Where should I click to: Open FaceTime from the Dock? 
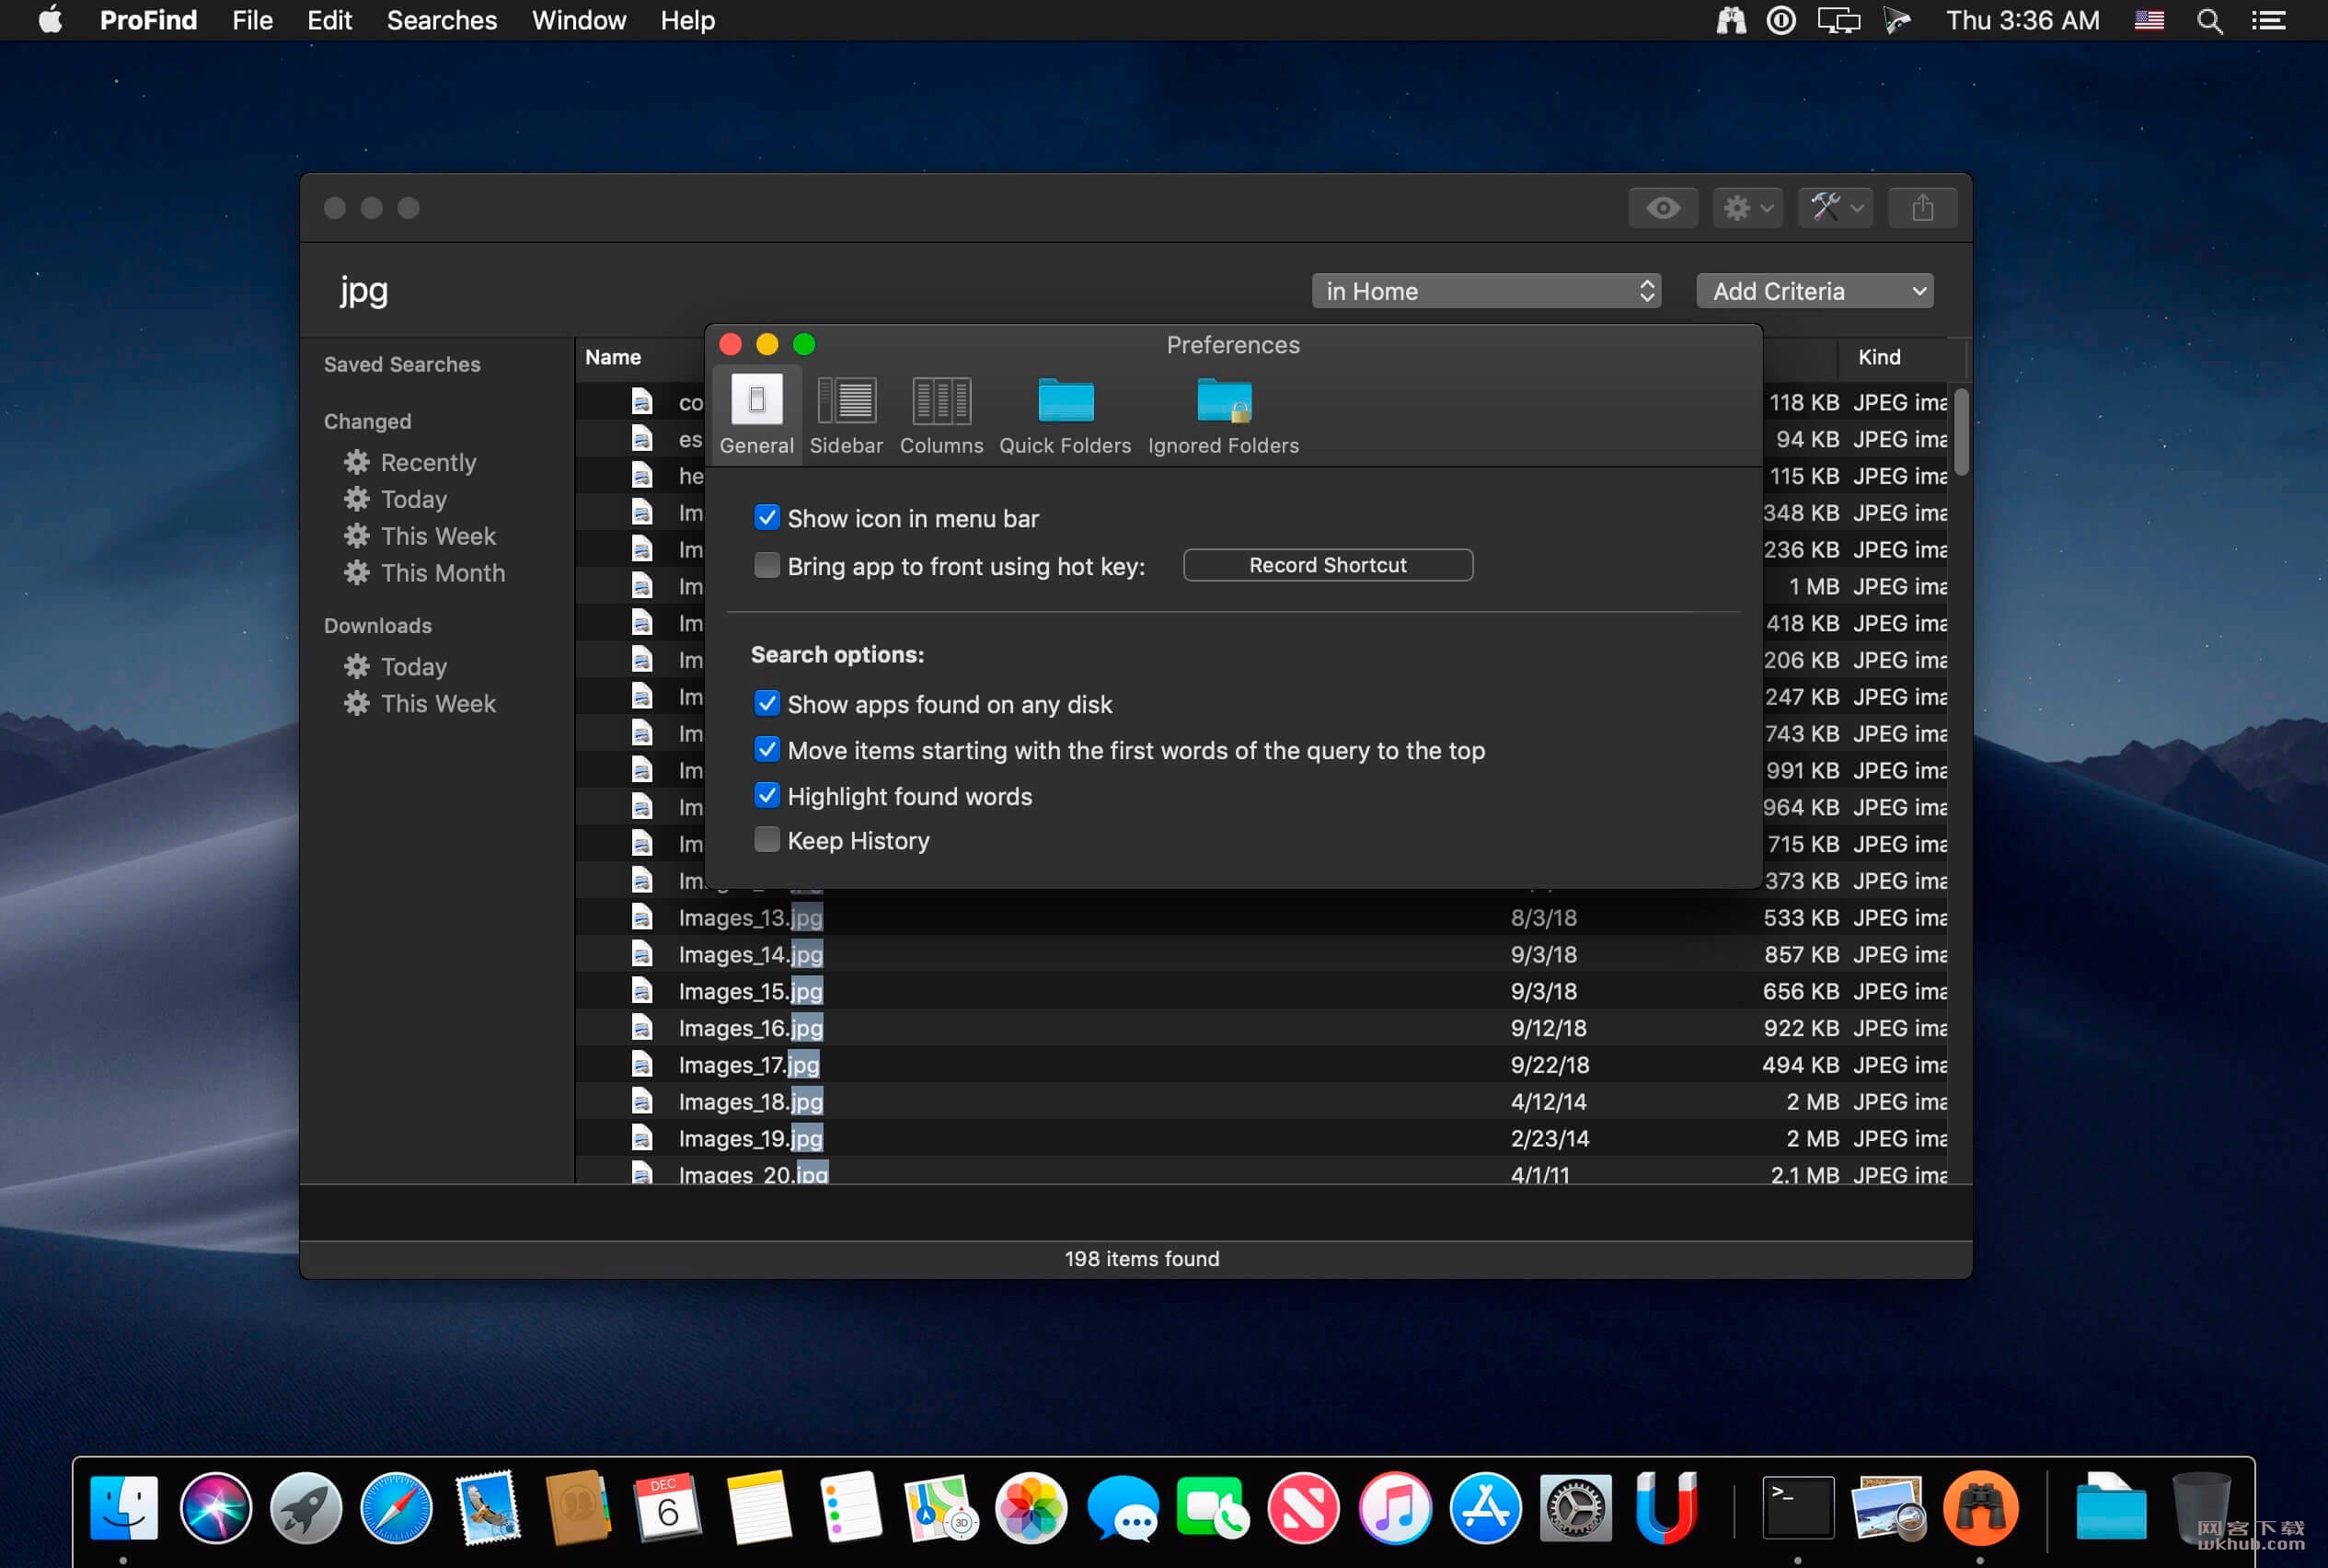1213,1507
